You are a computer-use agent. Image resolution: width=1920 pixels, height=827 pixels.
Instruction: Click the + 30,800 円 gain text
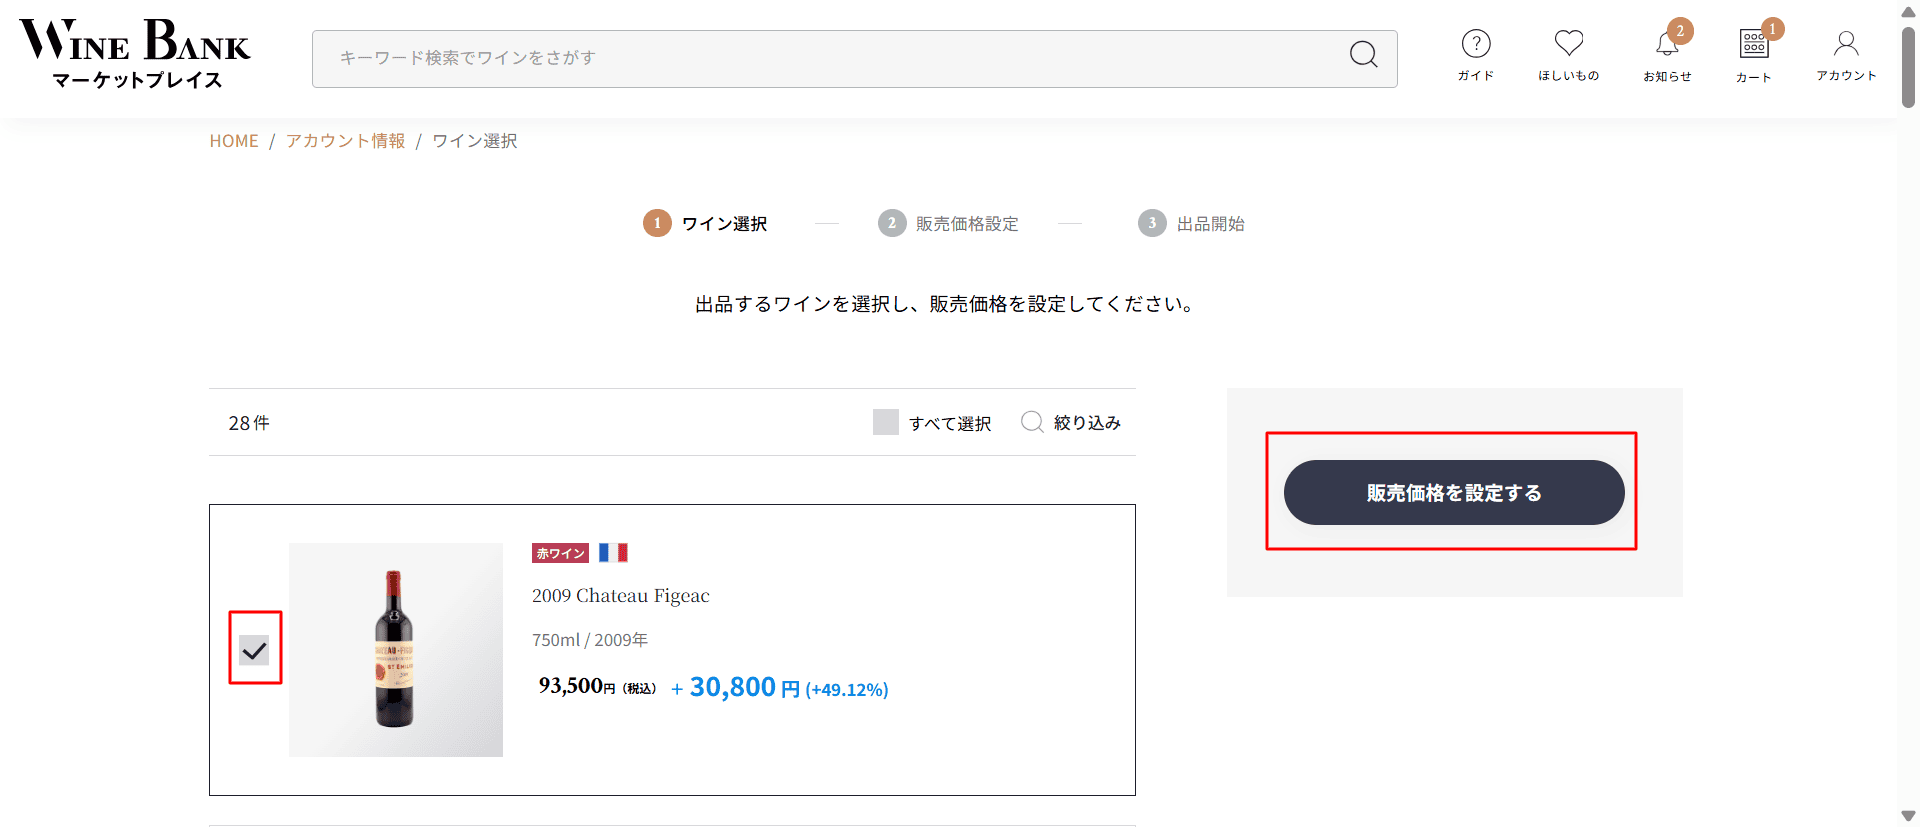780,688
